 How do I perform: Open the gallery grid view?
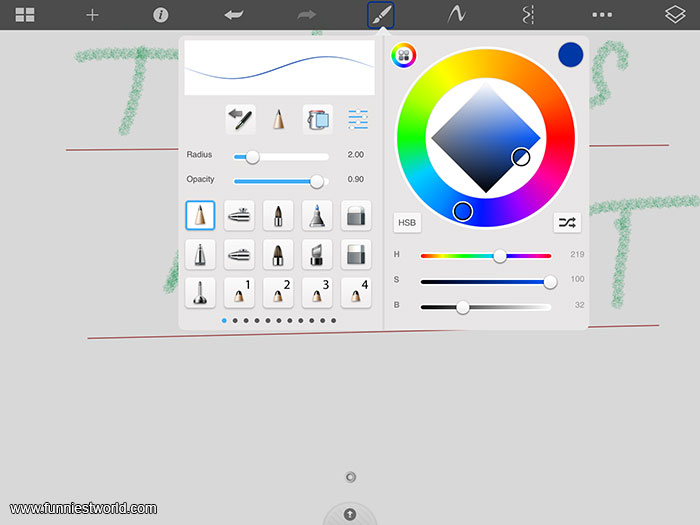click(25, 15)
